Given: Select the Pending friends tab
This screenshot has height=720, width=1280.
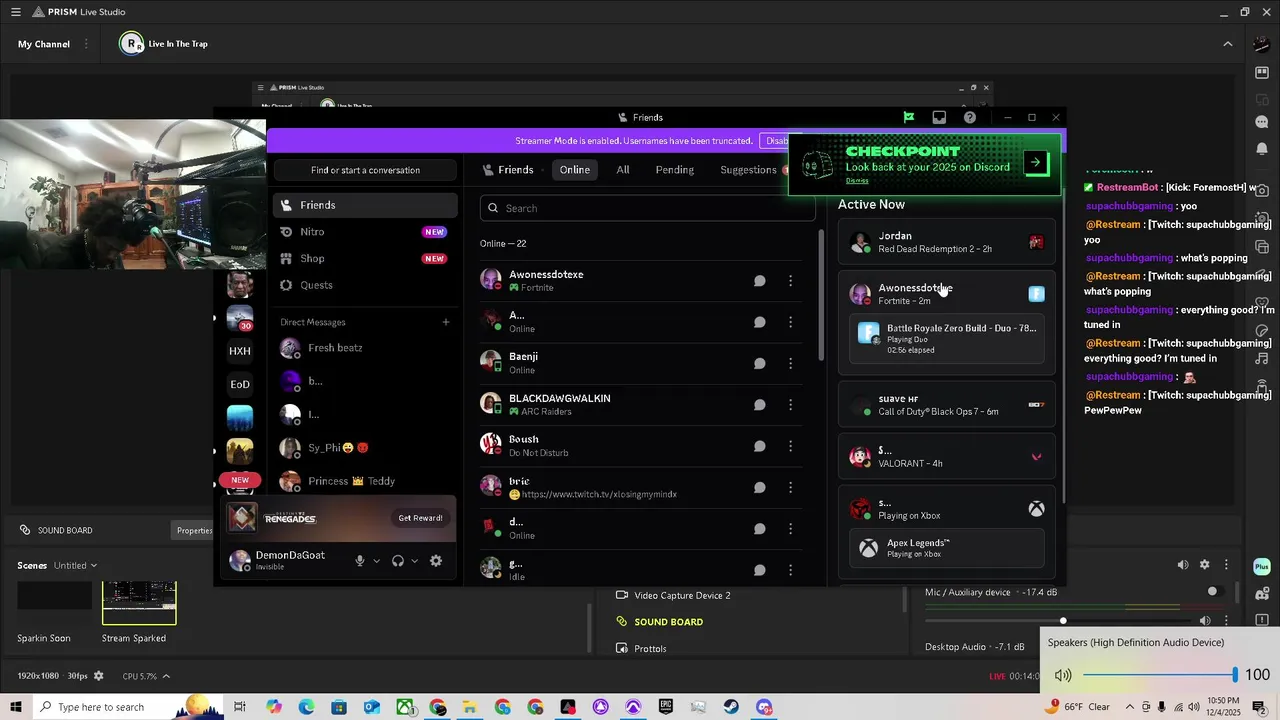Looking at the screenshot, I should point(675,170).
